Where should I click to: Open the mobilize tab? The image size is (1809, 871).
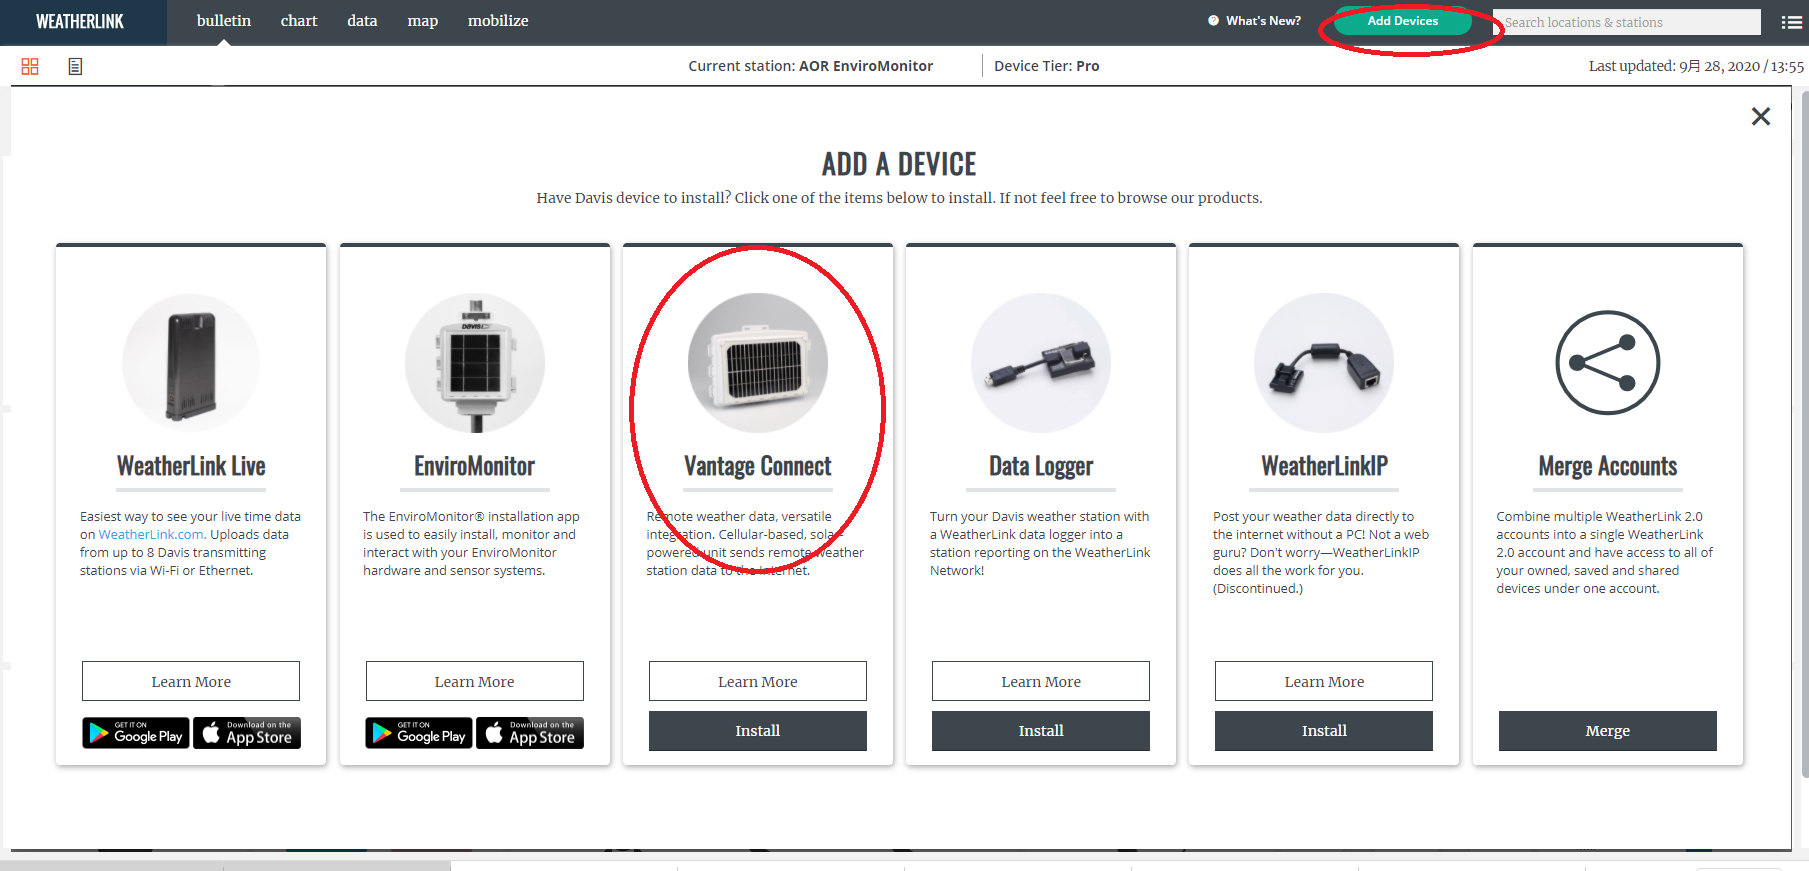pos(498,21)
